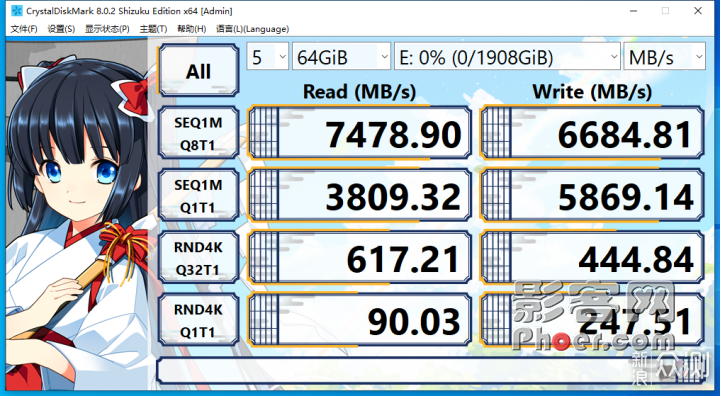720x396 pixels.
Task: Open the 语言(L)(Language) menu
Action: point(253,29)
